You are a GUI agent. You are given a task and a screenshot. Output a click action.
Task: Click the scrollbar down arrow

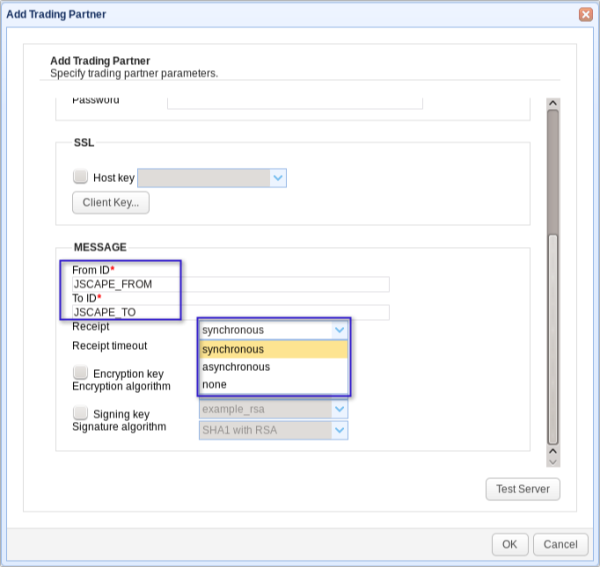coord(552,460)
